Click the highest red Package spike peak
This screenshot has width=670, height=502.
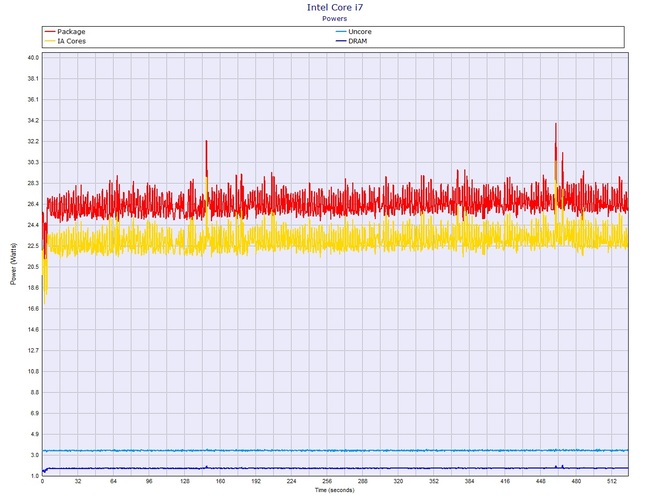(x=555, y=124)
